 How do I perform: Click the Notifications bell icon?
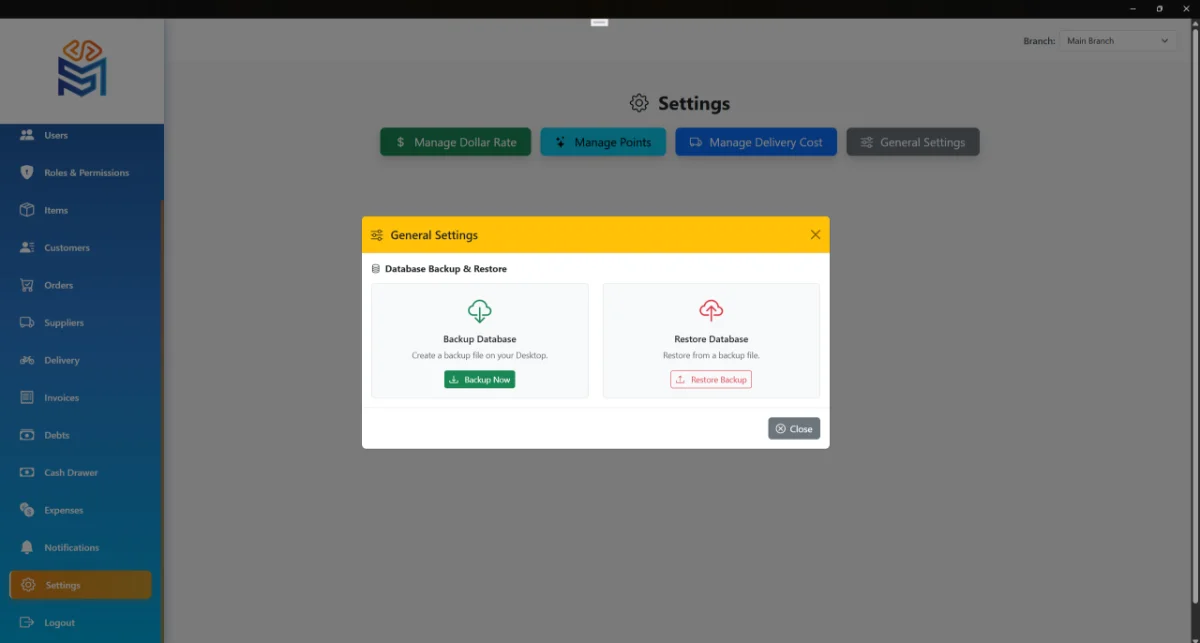click(27, 547)
